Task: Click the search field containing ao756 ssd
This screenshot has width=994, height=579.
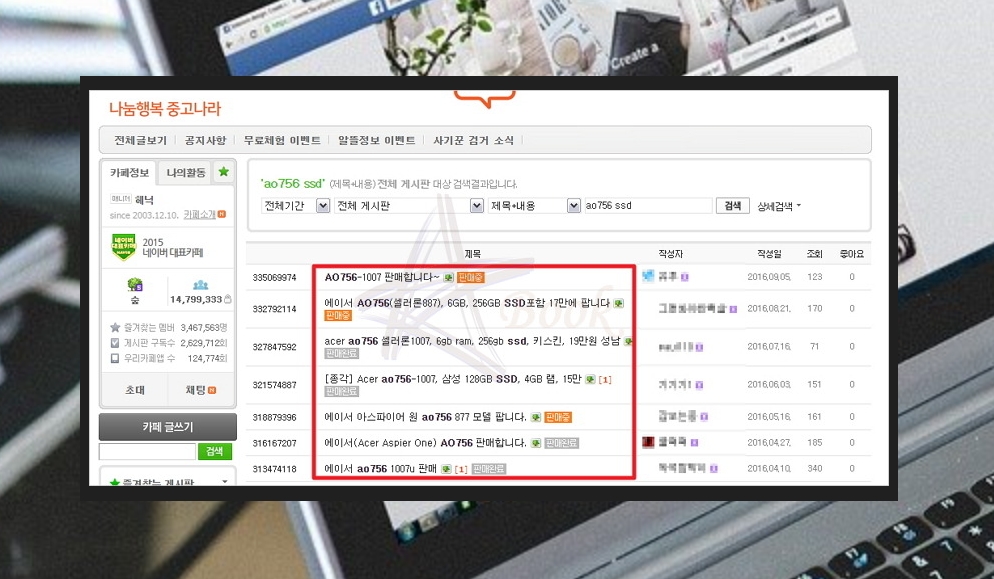Action: pyautogui.click(x=648, y=205)
